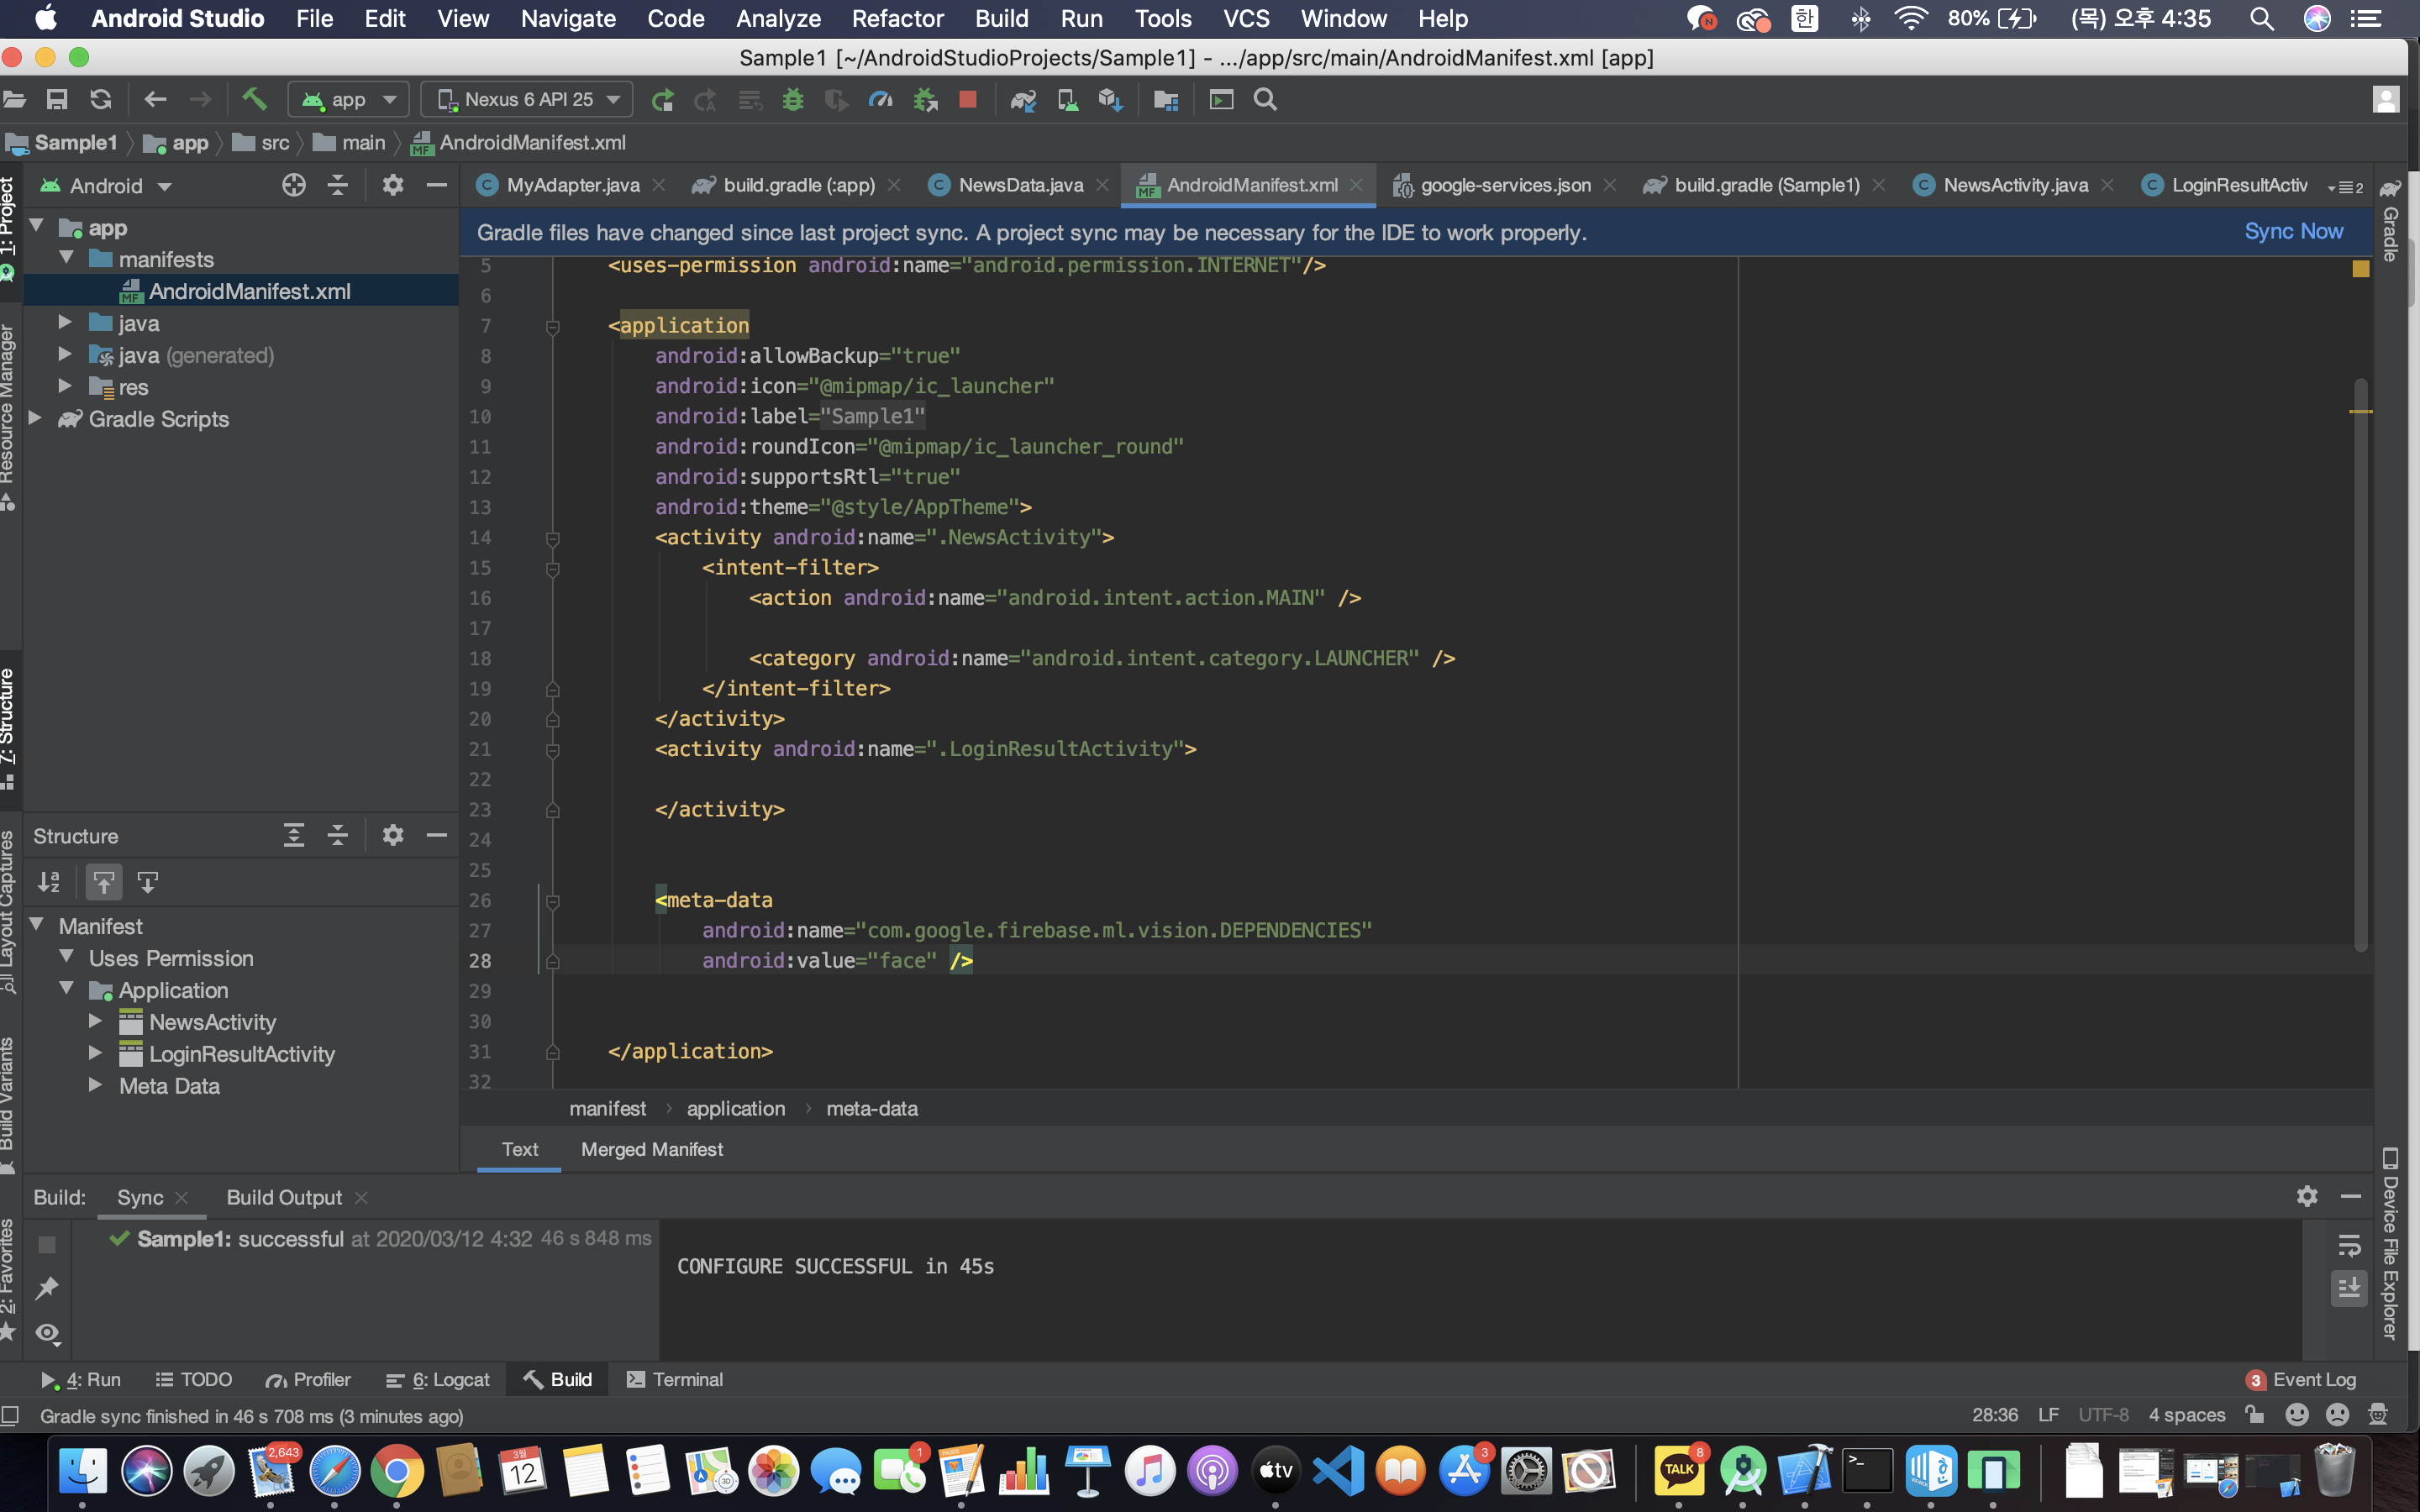Toggle soft-wrap in the Build output
This screenshot has width=2420, height=1512.
(x=2349, y=1245)
